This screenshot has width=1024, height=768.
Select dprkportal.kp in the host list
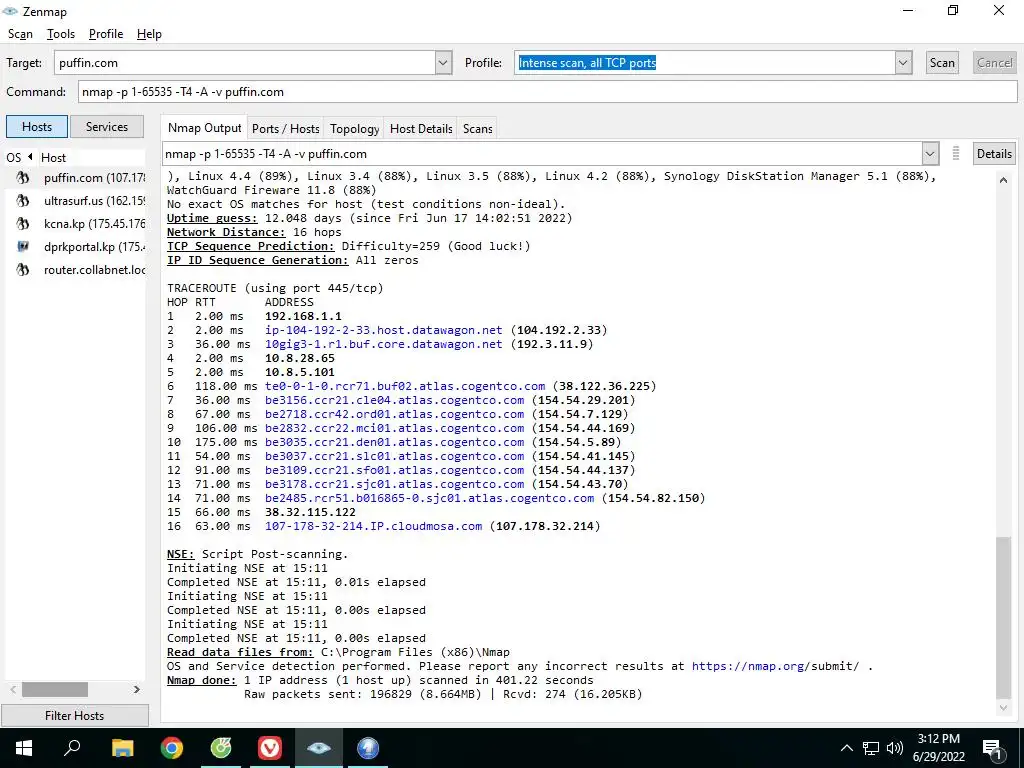point(76,247)
